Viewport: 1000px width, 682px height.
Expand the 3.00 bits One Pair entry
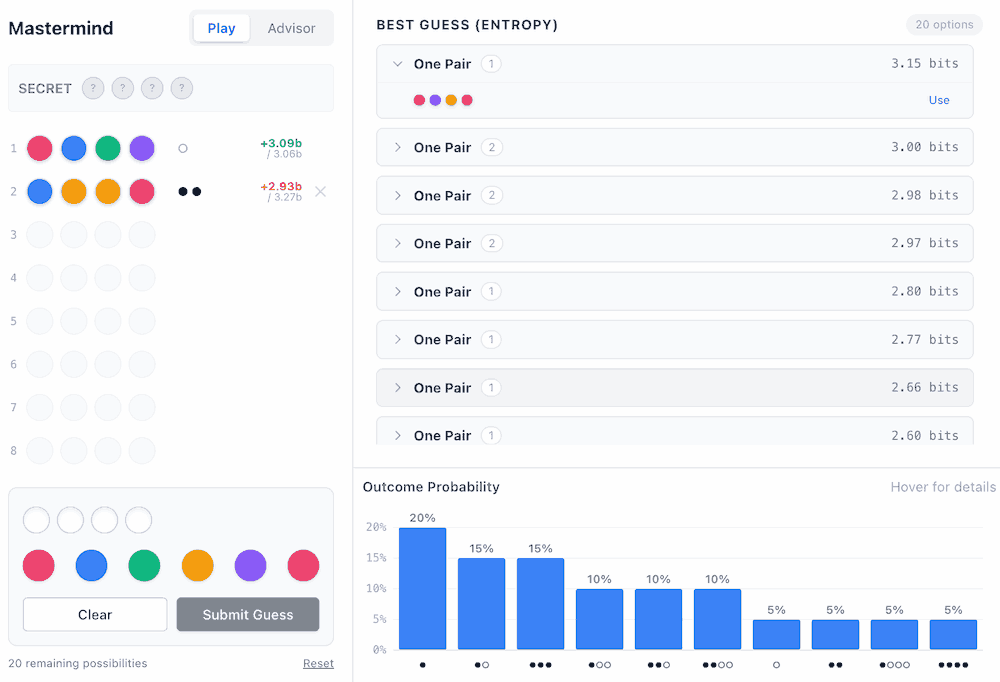[398, 147]
